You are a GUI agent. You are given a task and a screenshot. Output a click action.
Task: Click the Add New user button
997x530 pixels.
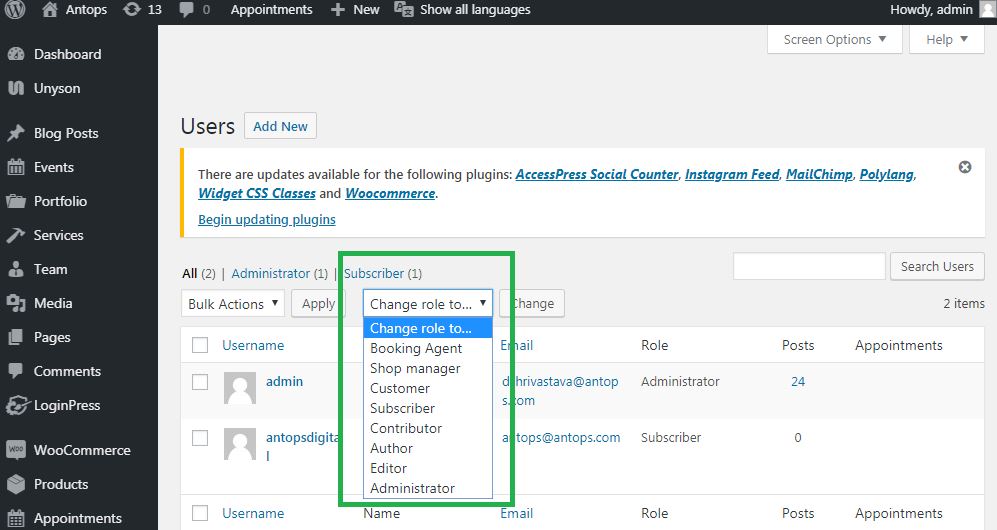click(280, 126)
